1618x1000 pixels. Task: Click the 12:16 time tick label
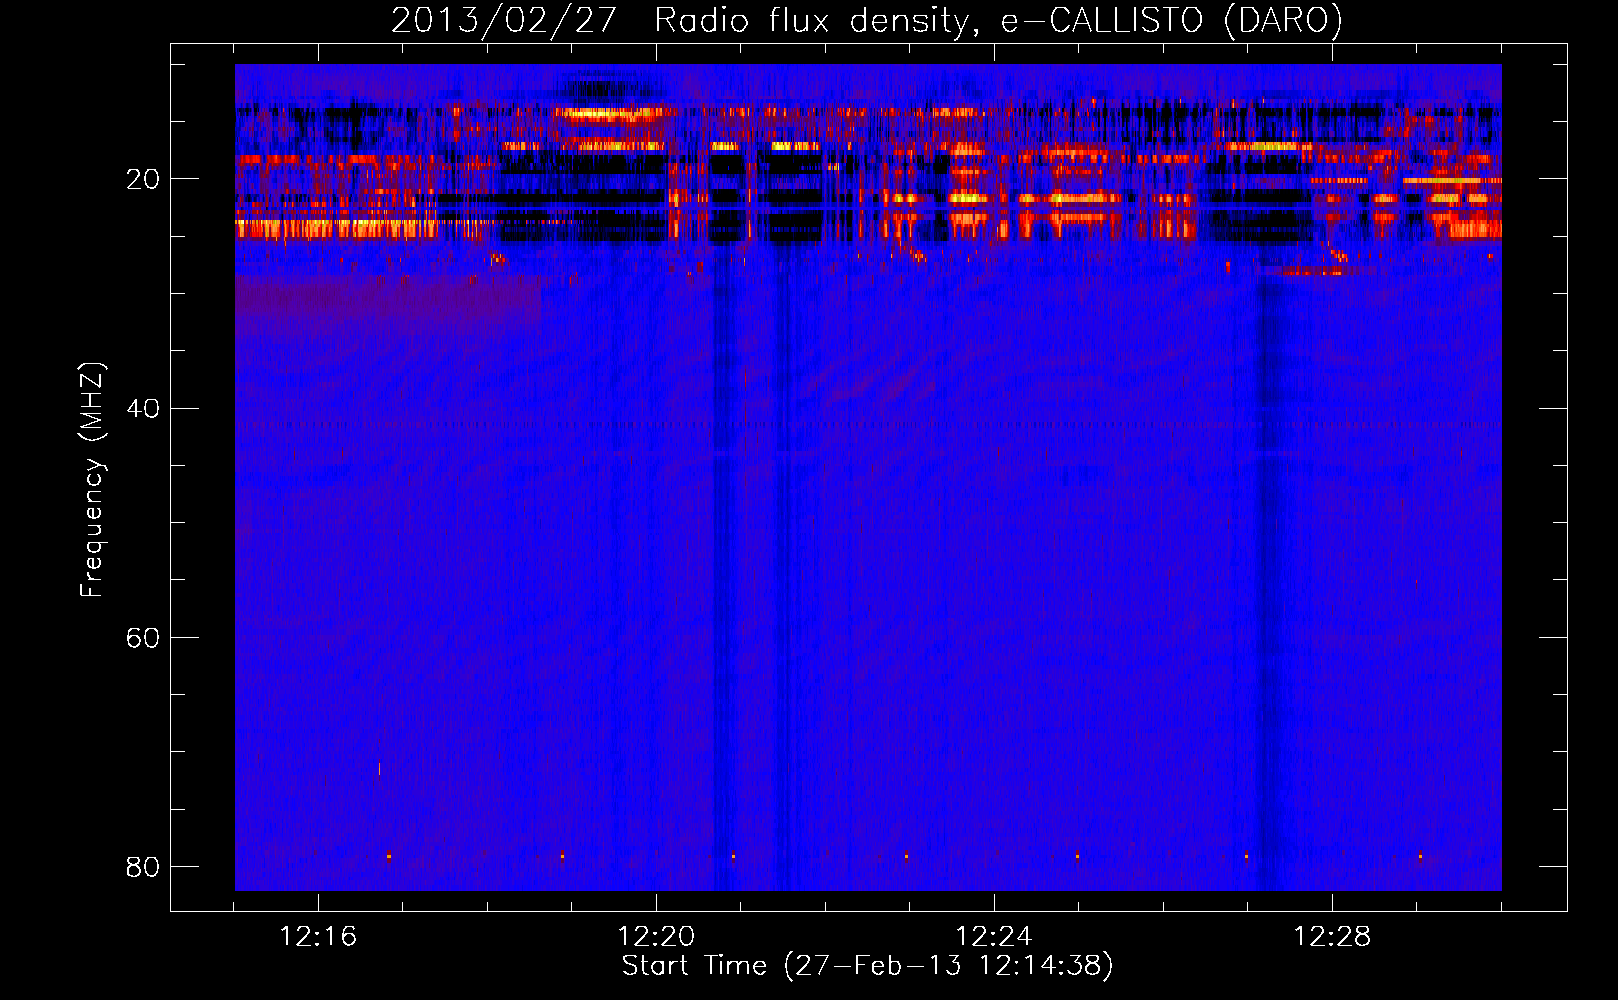(x=318, y=937)
